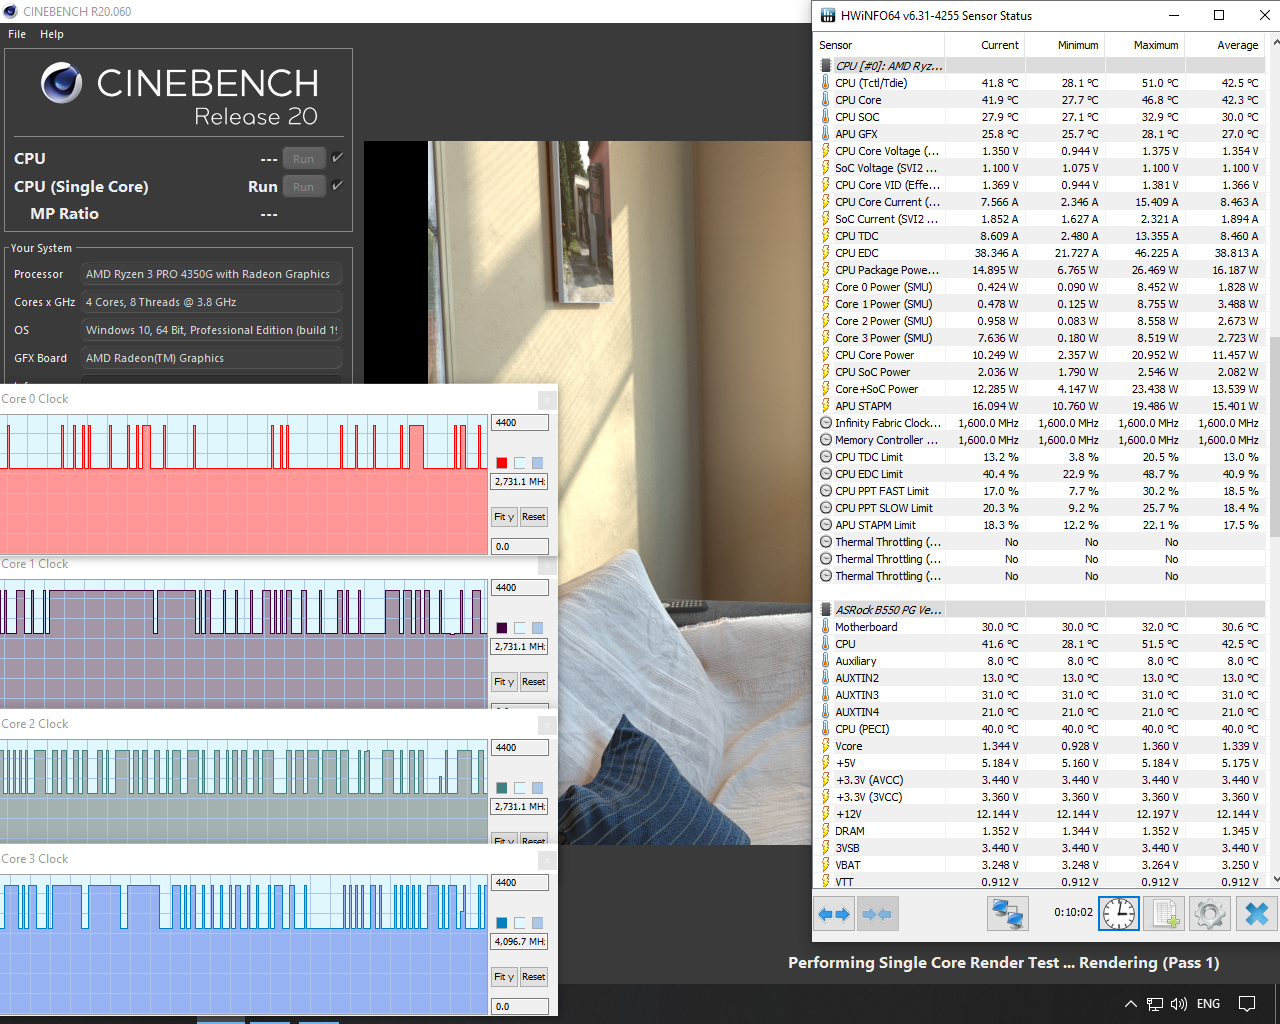The height and width of the screenshot is (1024, 1280).
Task: Click the network icon in system tray
Action: point(1155,1004)
